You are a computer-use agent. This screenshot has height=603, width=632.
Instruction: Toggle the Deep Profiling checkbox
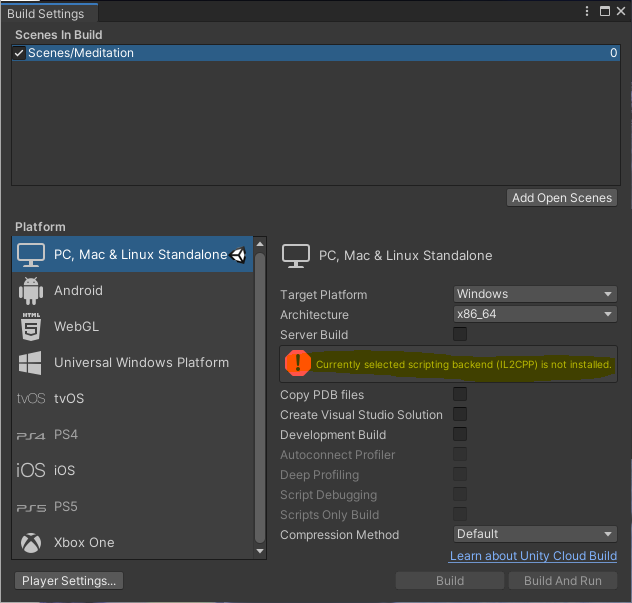click(x=460, y=474)
